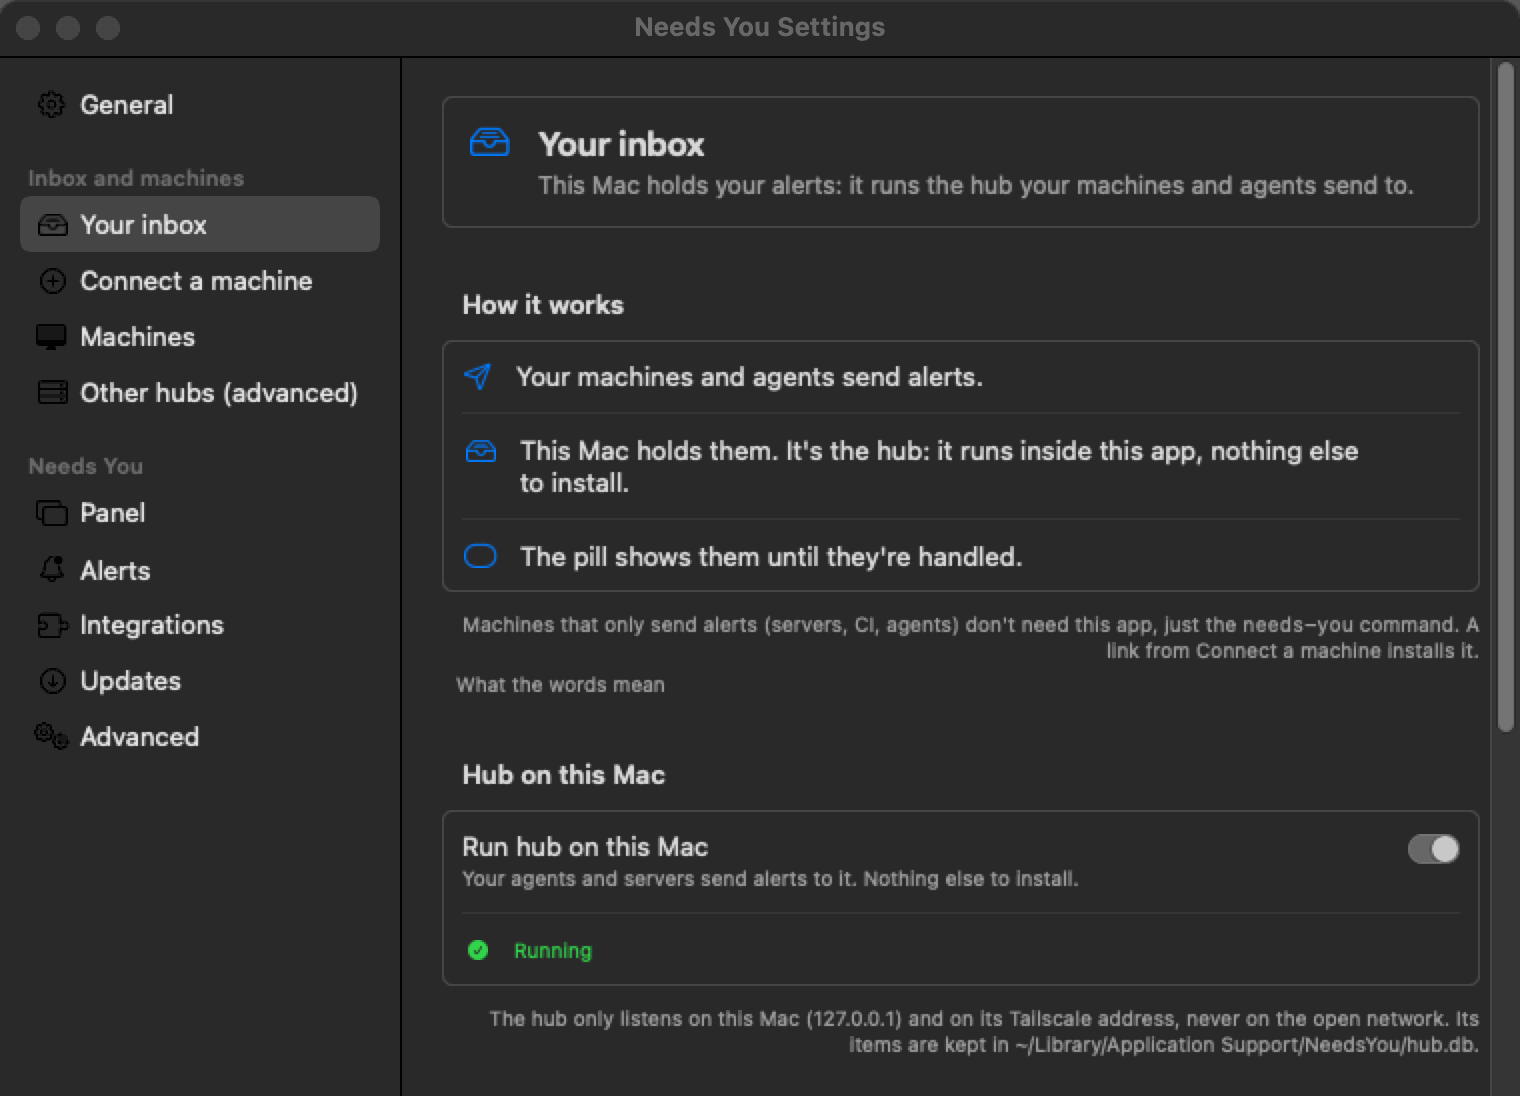The width and height of the screenshot is (1520, 1096).
Task: Click the Alerts bell icon
Action: [52, 570]
